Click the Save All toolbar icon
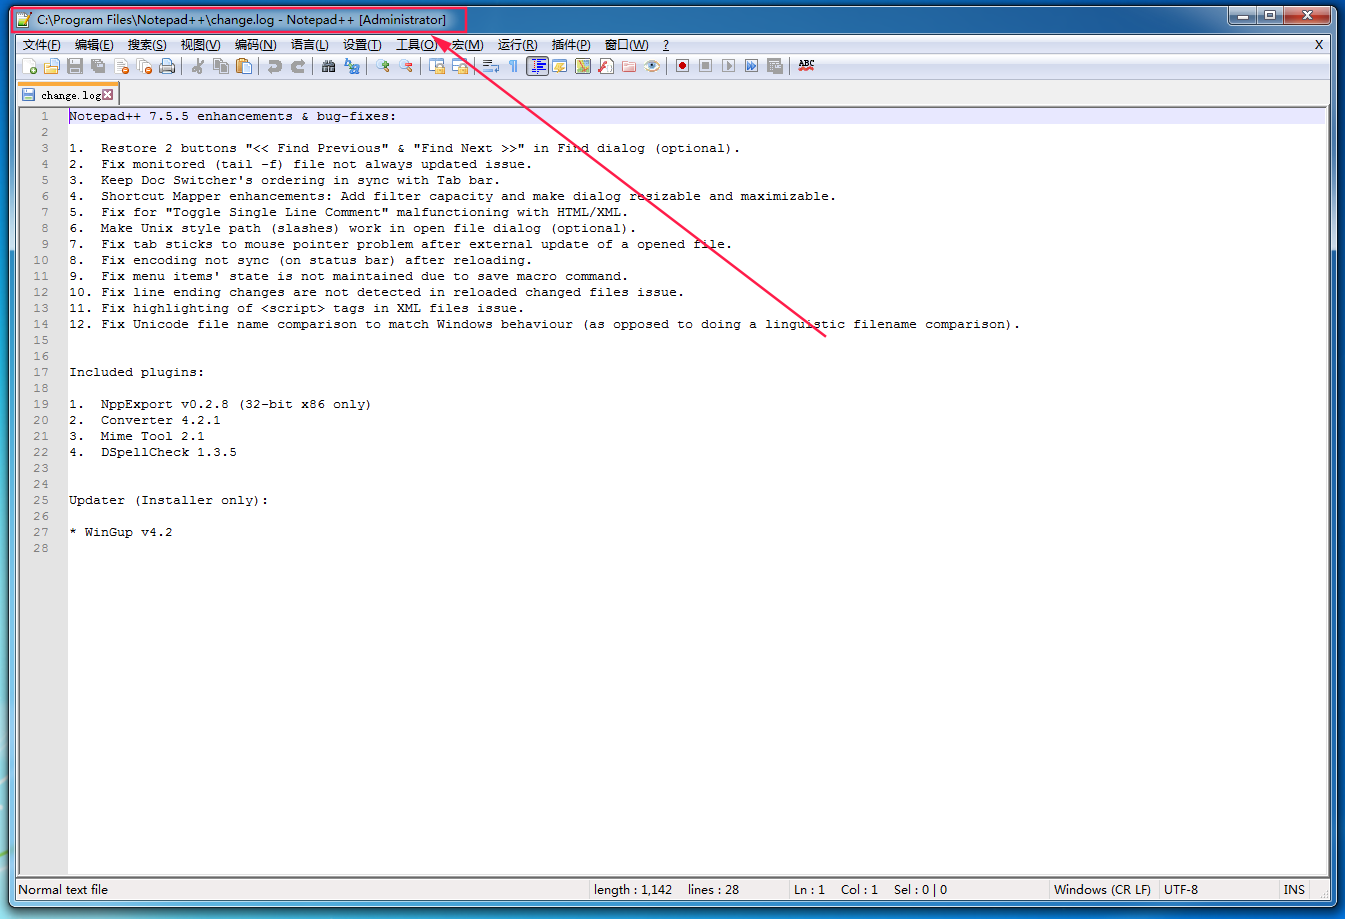This screenshot has height=919, width=1345. click(x=98, y=66)
